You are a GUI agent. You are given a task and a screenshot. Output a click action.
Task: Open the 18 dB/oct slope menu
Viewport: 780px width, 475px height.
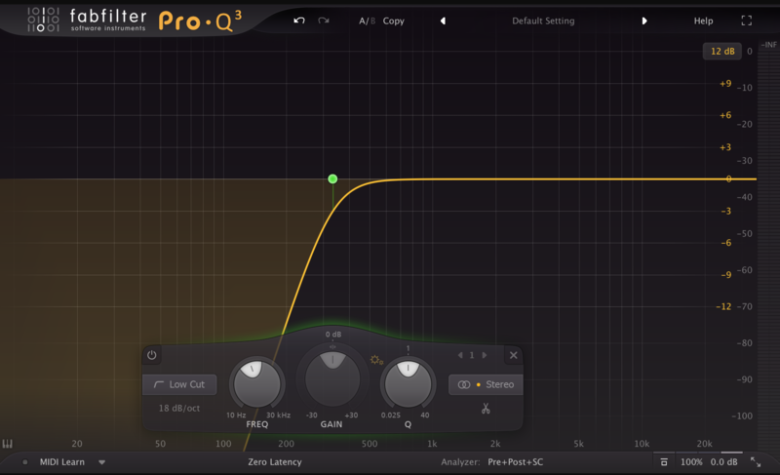click(179, 408)
